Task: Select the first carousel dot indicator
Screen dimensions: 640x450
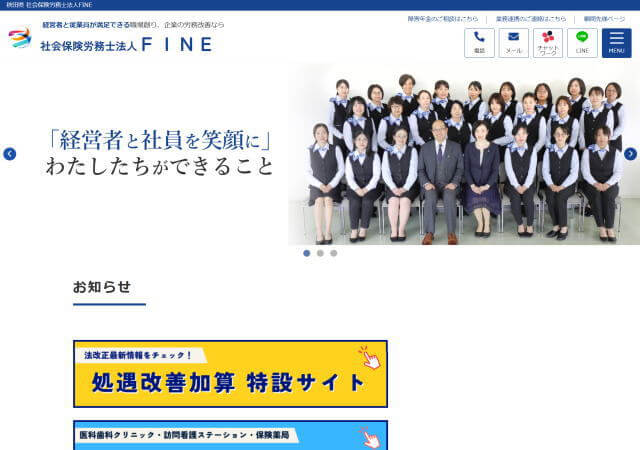Action: tap(307, 253)
